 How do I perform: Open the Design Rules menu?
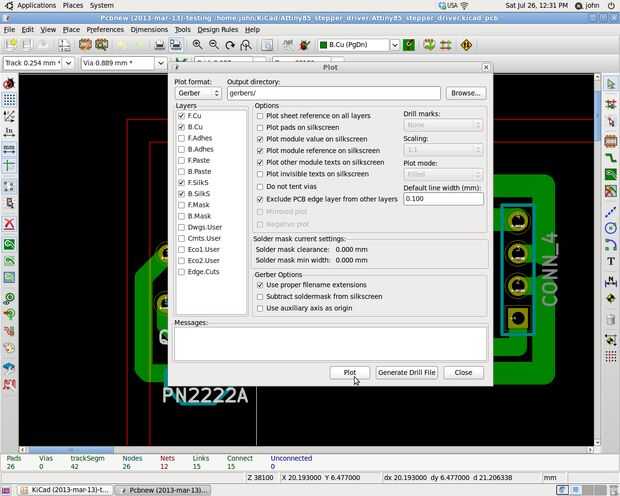coord(218,30)
